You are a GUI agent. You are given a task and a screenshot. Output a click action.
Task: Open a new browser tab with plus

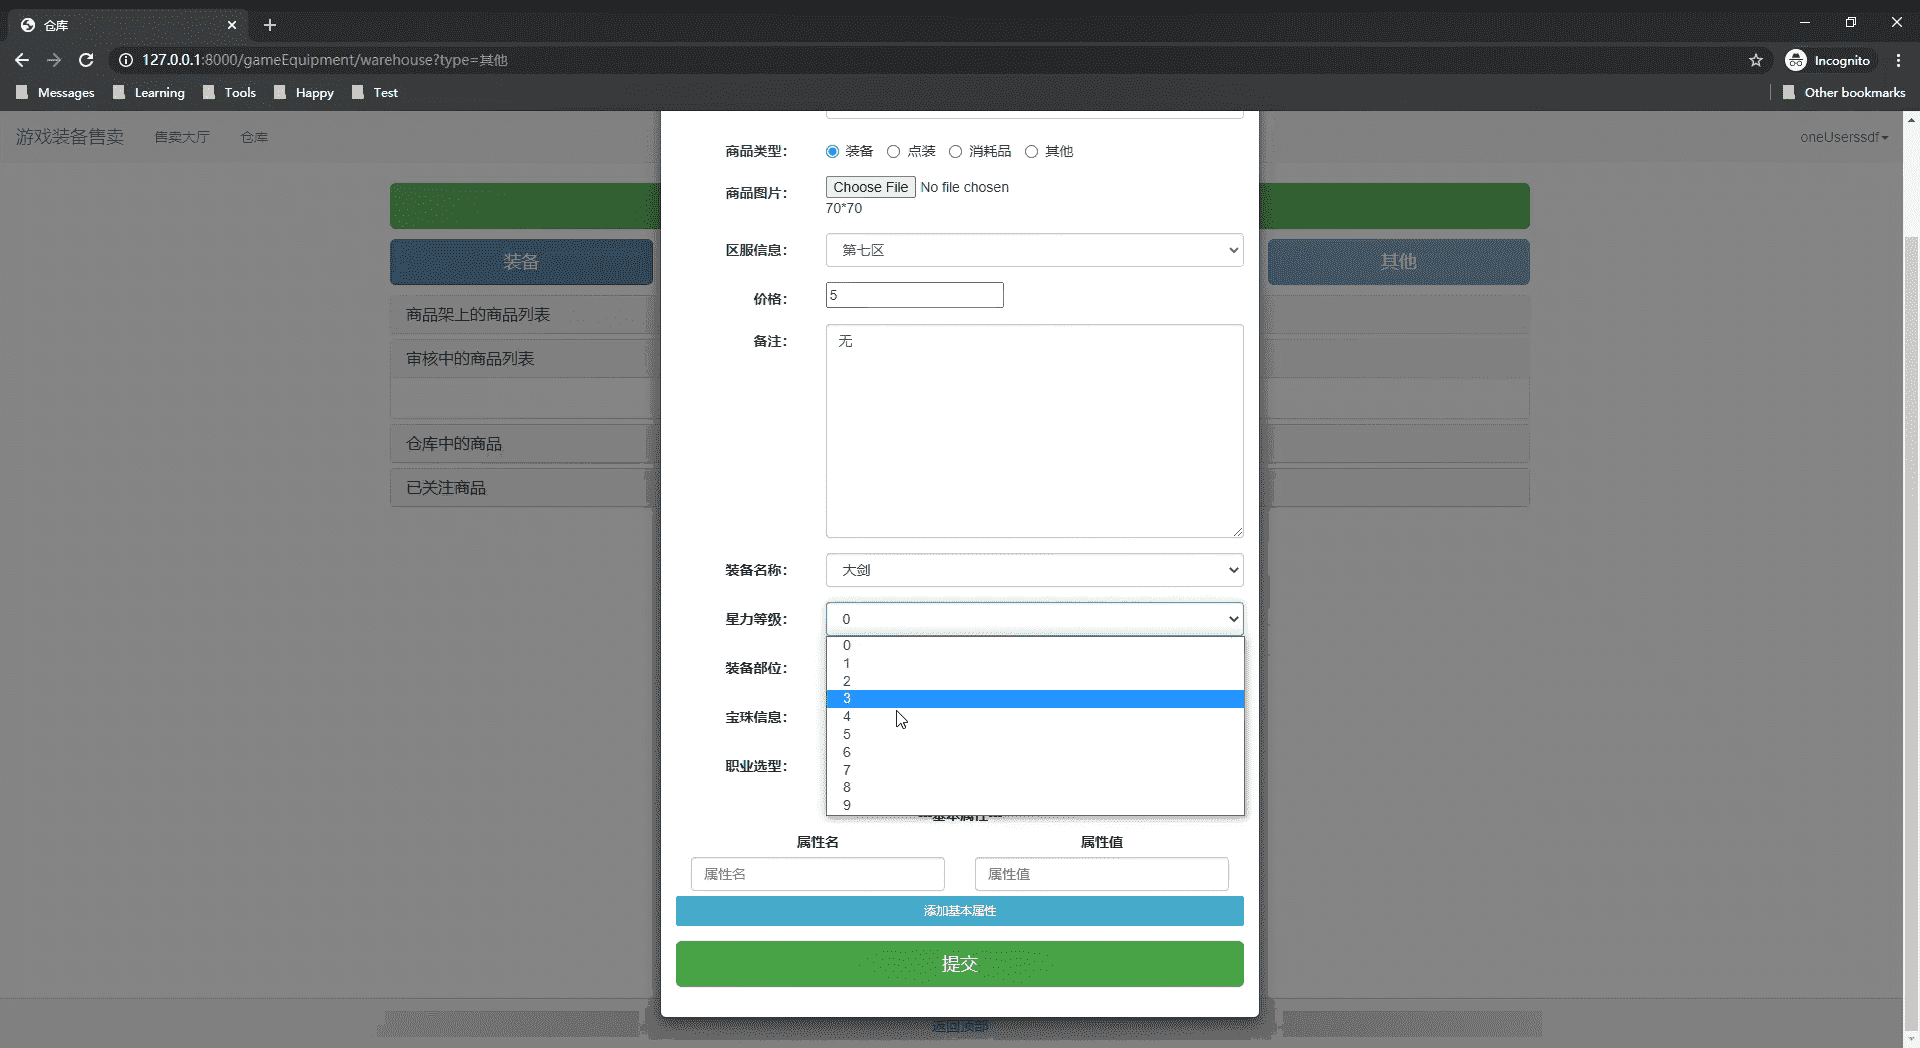click(270, 25)
